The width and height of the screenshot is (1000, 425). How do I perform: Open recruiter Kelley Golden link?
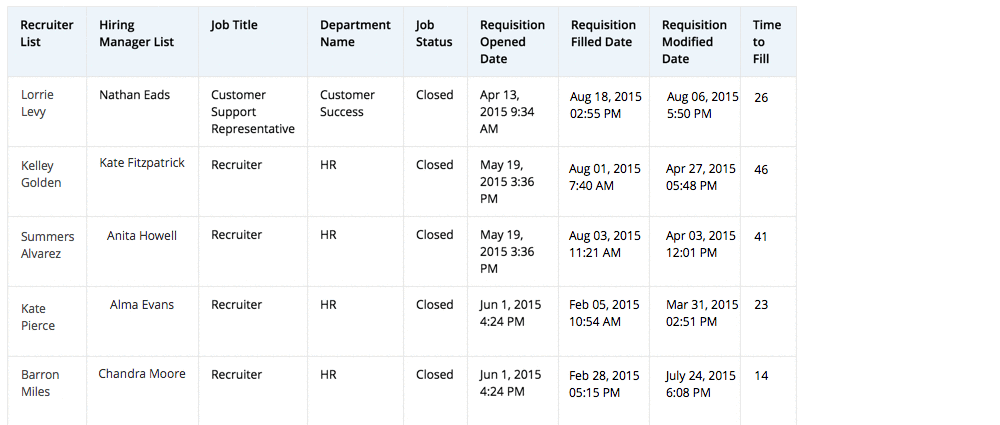click(x=41, y=174)
